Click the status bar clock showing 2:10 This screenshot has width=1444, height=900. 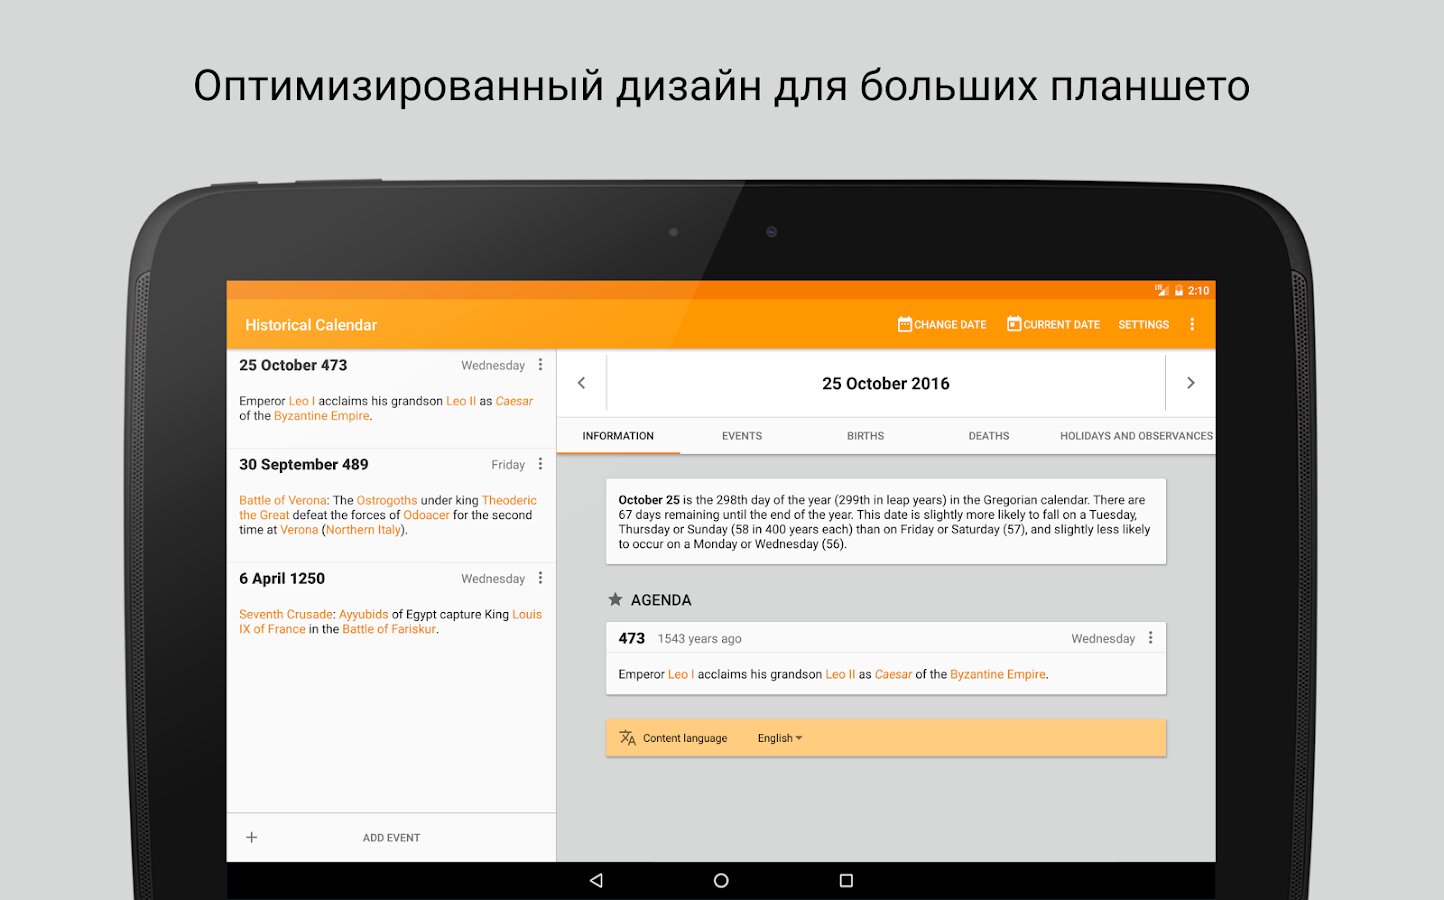(x=1198, y=291)
